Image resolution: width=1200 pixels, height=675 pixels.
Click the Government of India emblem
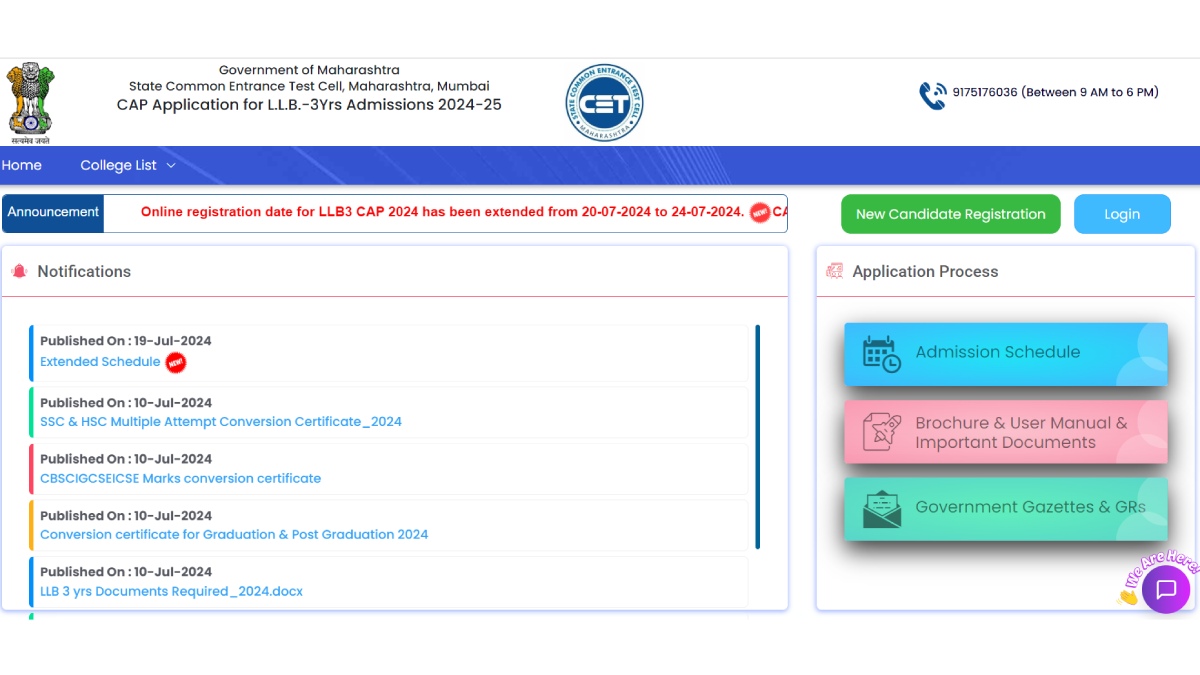(30, 103)
